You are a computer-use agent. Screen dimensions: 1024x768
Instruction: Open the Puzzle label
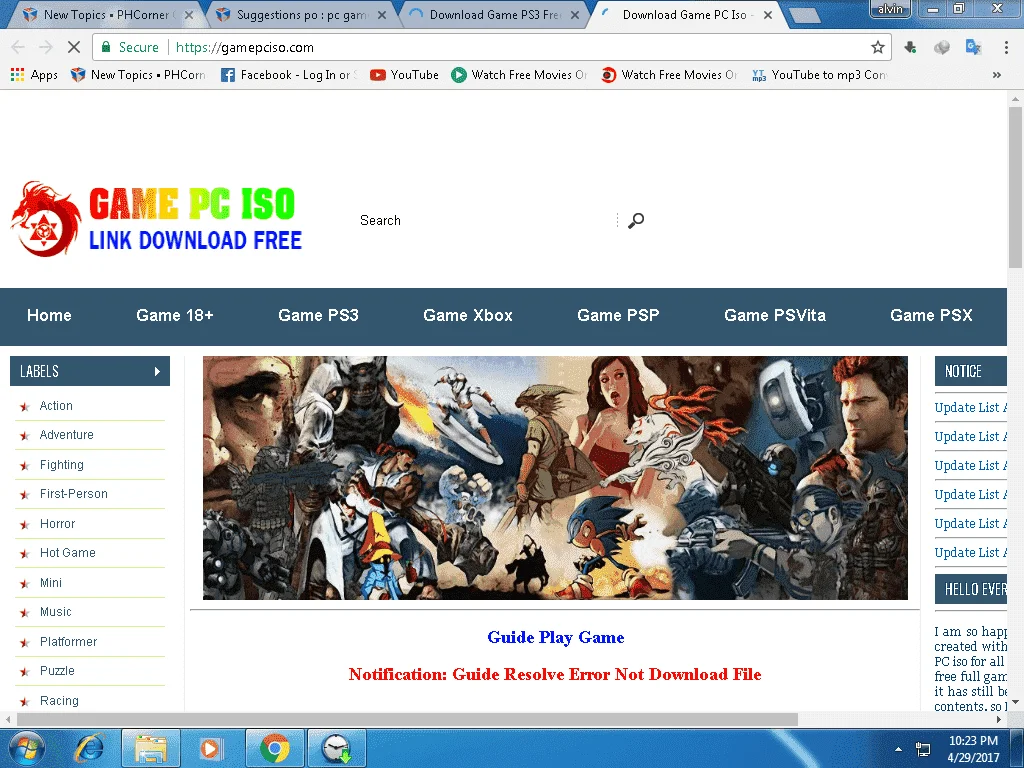tap(57, 671)
